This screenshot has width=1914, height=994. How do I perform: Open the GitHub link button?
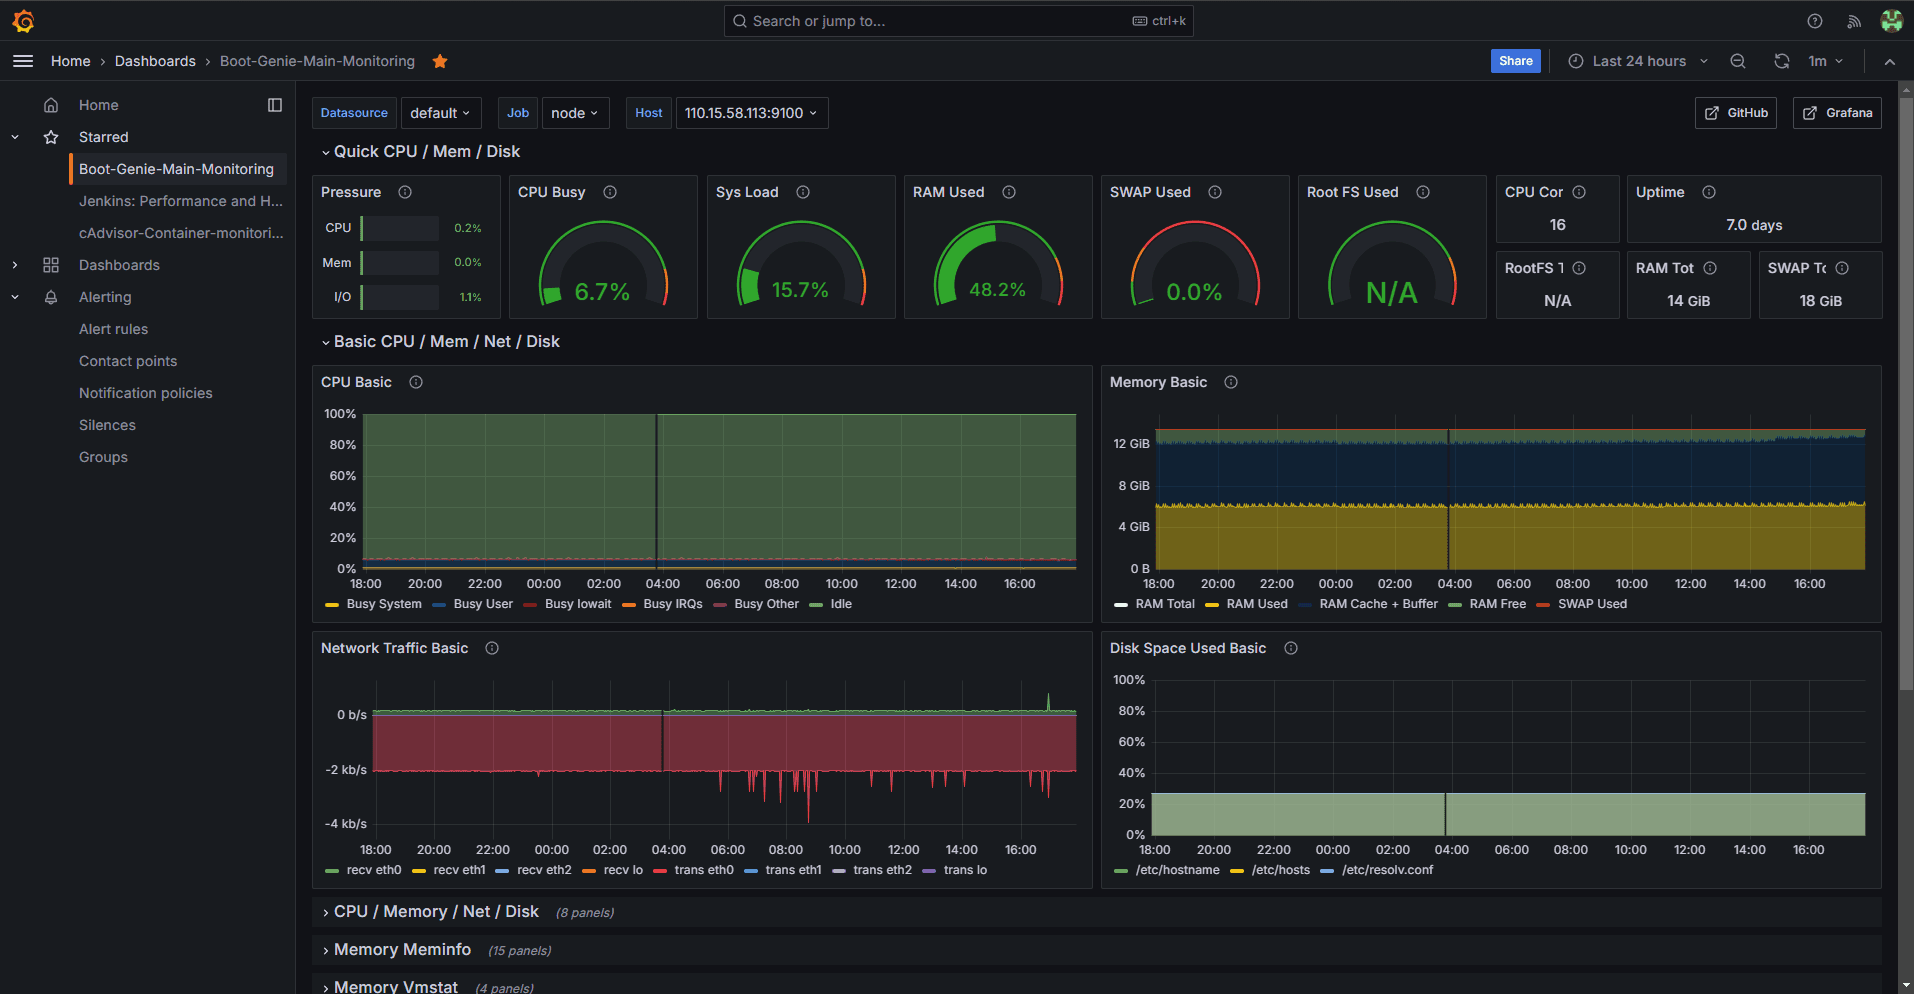pos(1736,113)
